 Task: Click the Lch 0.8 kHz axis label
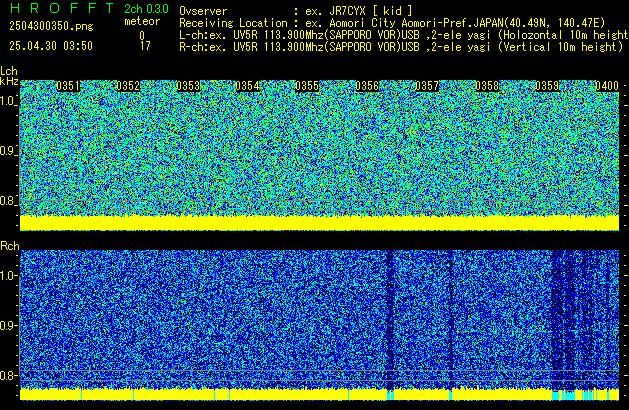[8, 201]
